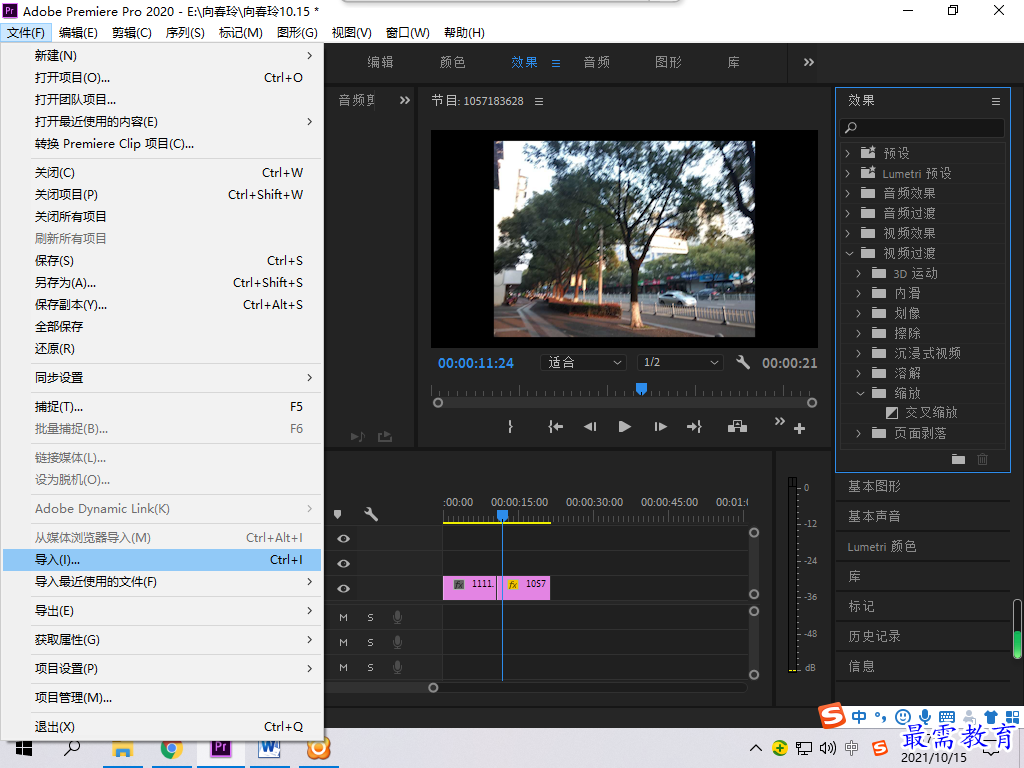Step back one frame in program monitor
The height and width of the screenshot is (768, 1024).
[590, 427]
